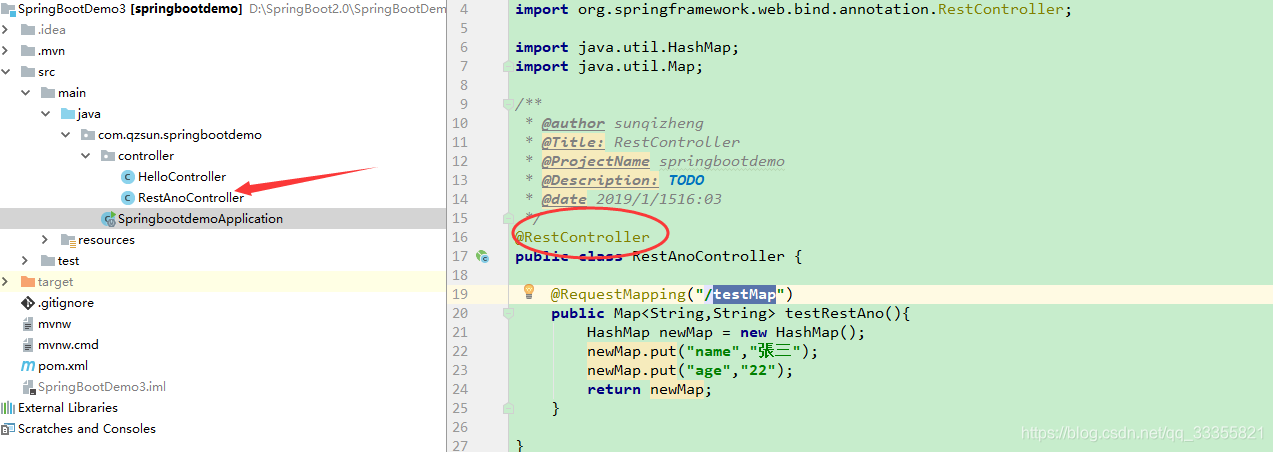
Task: Select pom.xml in the project tree
Action: [63, 366]
